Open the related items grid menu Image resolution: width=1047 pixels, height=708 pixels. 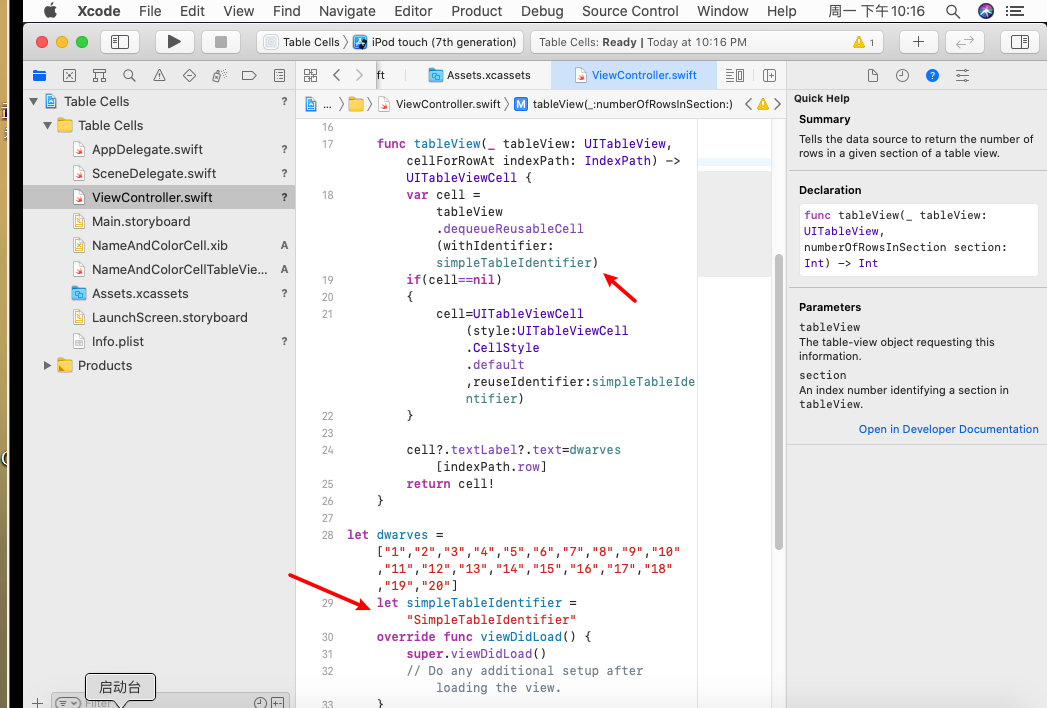(x=310, y=75)
